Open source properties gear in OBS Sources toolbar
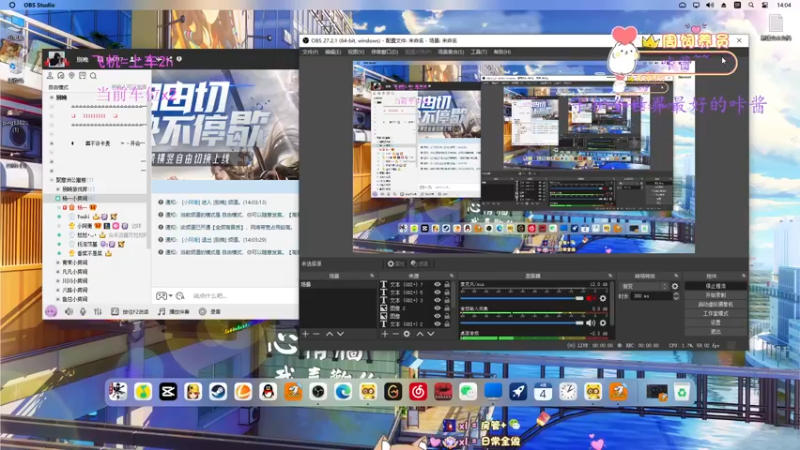Screen dimensions: 800x450 407,334
